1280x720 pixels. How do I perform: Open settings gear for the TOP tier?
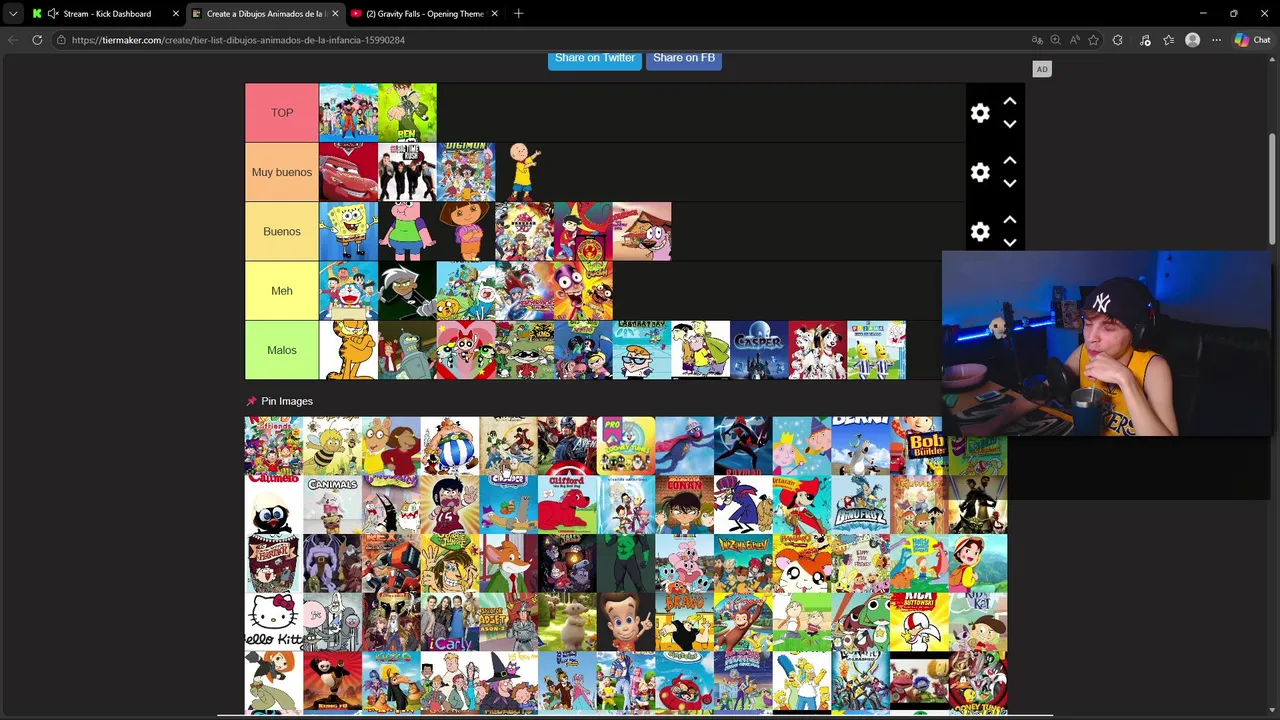click(x=980, y=113)
